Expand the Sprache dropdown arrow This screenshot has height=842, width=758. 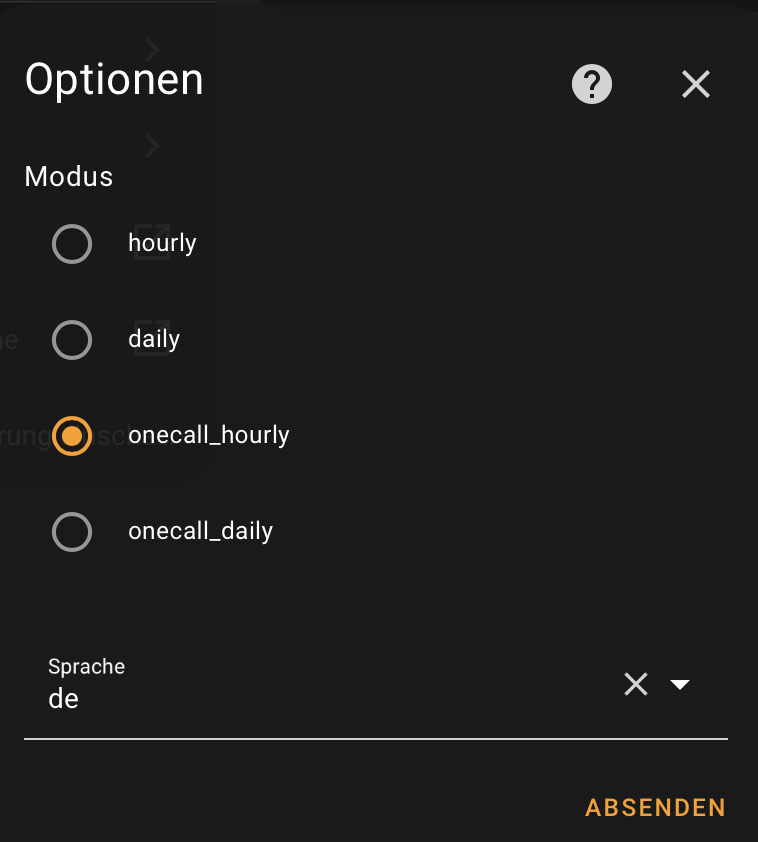[680, 684]
